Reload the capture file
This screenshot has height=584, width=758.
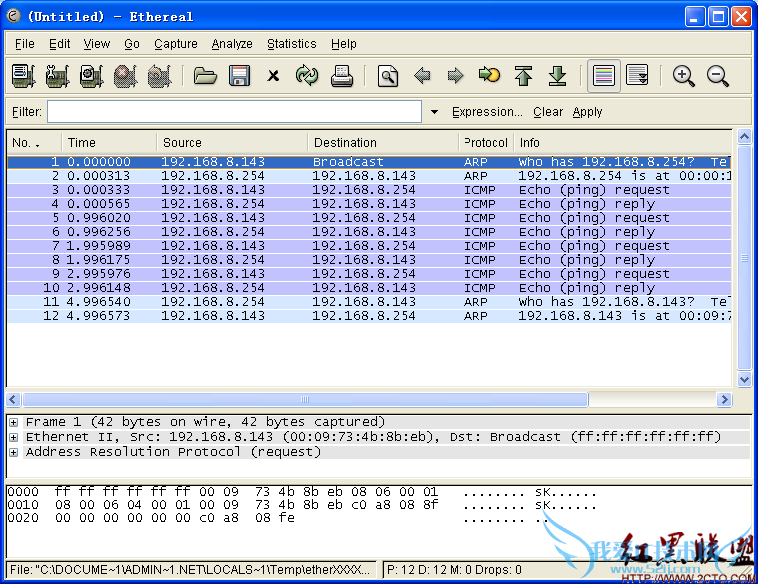pyautogui.click(x=307, y=76)
